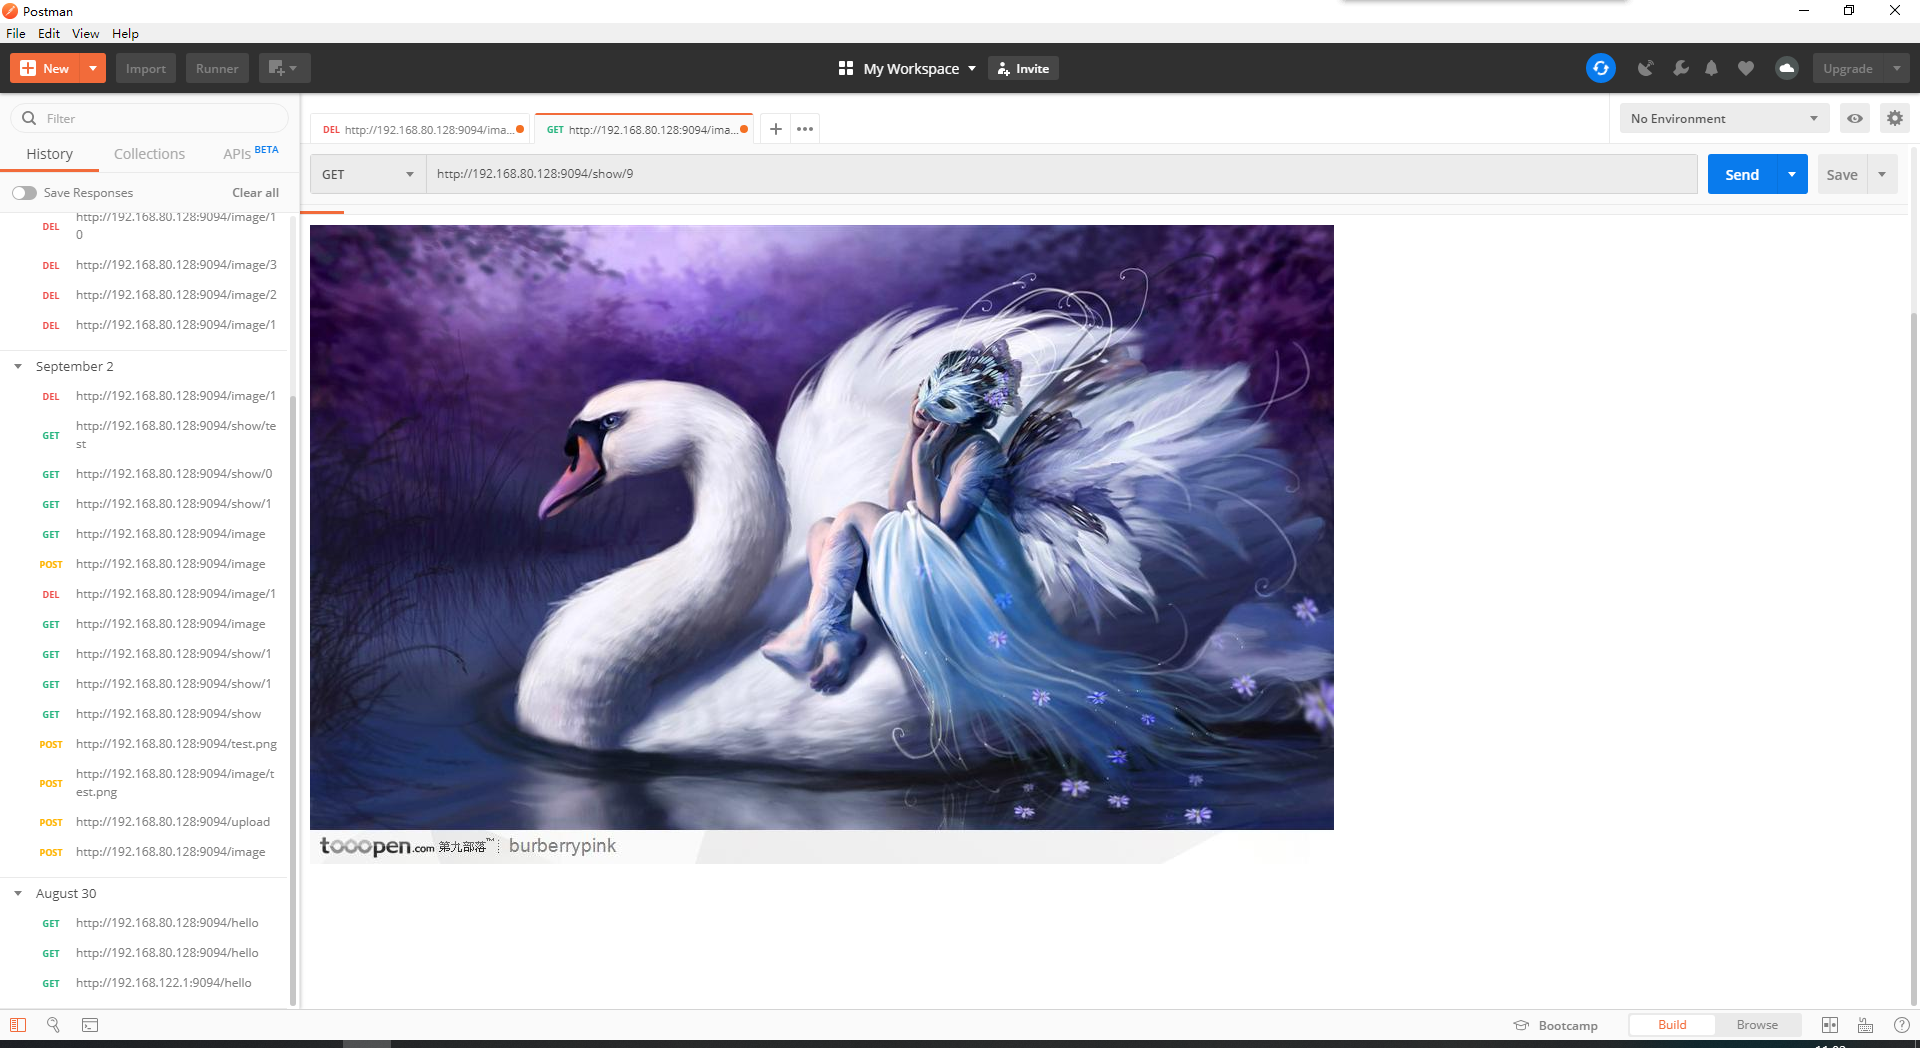Viewport: 1920px width, 1048px height.
Task: Open the Send button dropdown arrow
Action: pyautogui.click(x=1792, y=174)
